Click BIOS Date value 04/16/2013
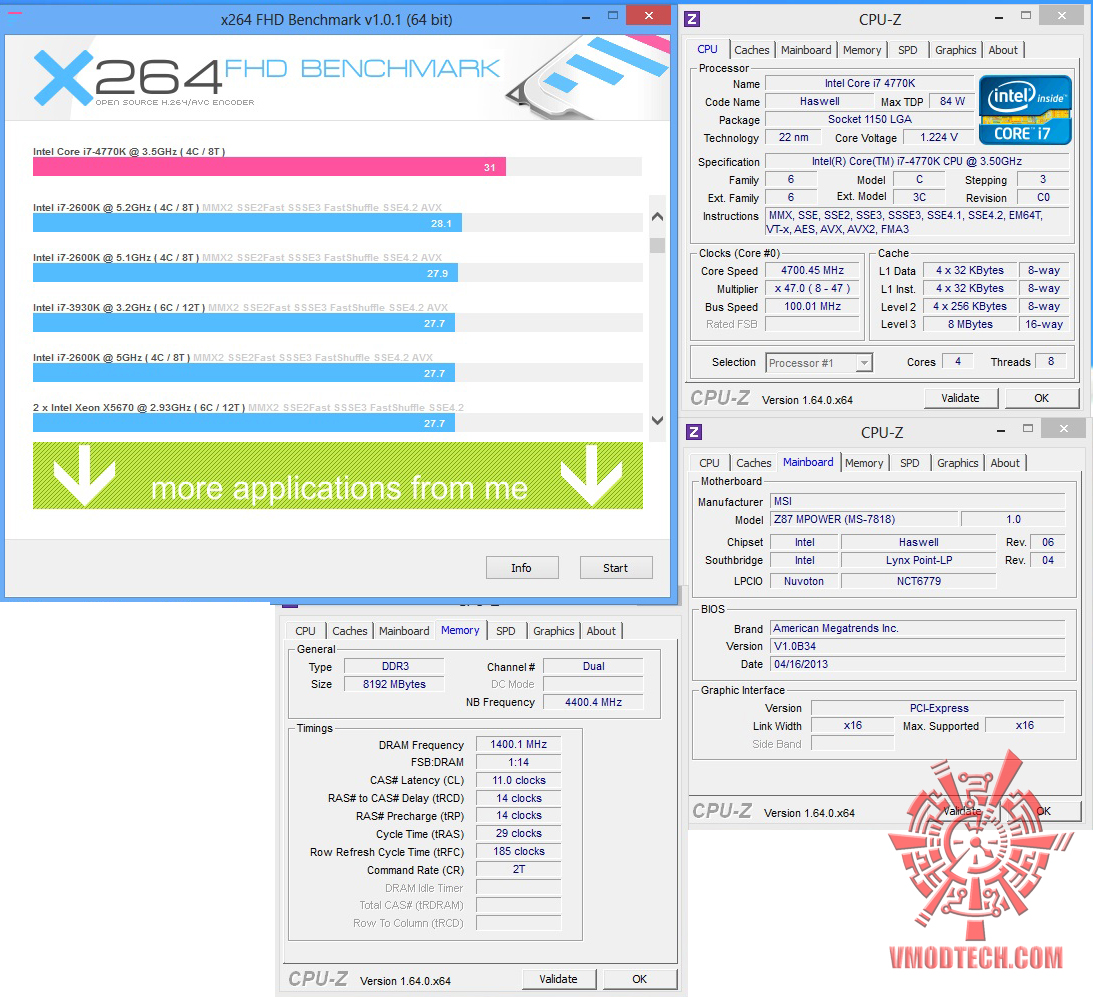 pyautogui.click(x=917, y=664)
